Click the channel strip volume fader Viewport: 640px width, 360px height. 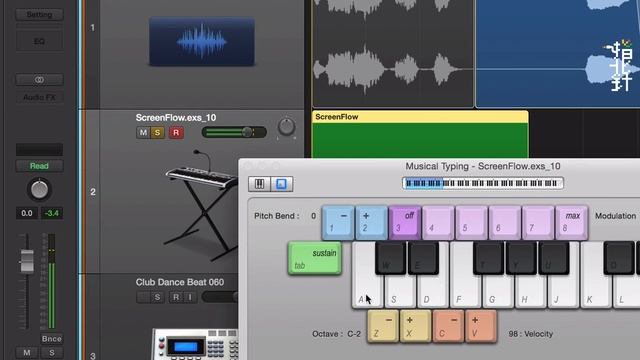(x=27, y=260)
